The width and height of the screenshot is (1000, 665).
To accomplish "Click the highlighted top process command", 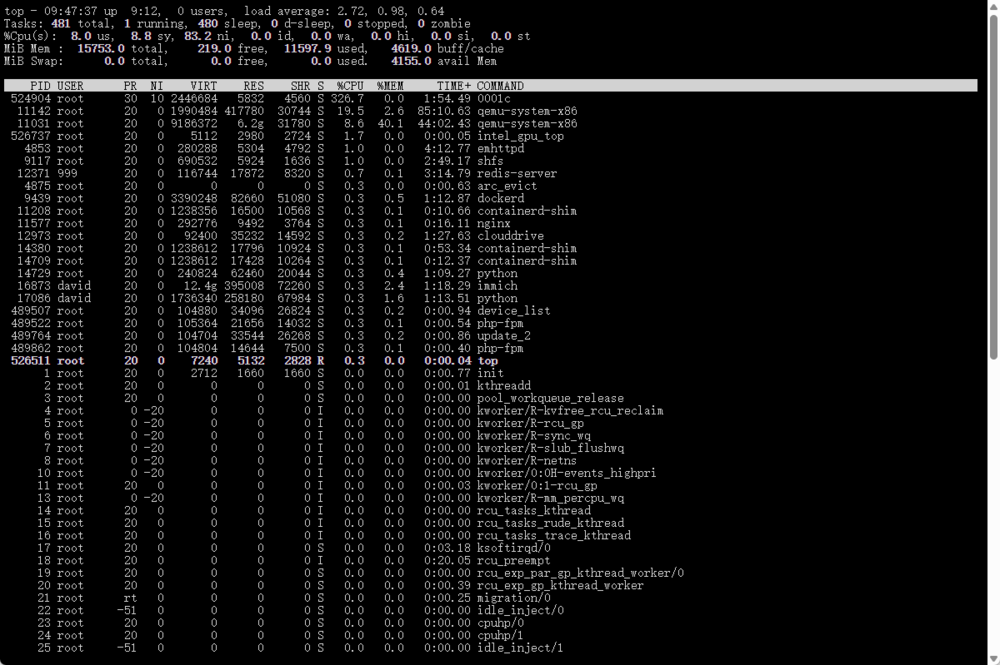I will 487,361.
